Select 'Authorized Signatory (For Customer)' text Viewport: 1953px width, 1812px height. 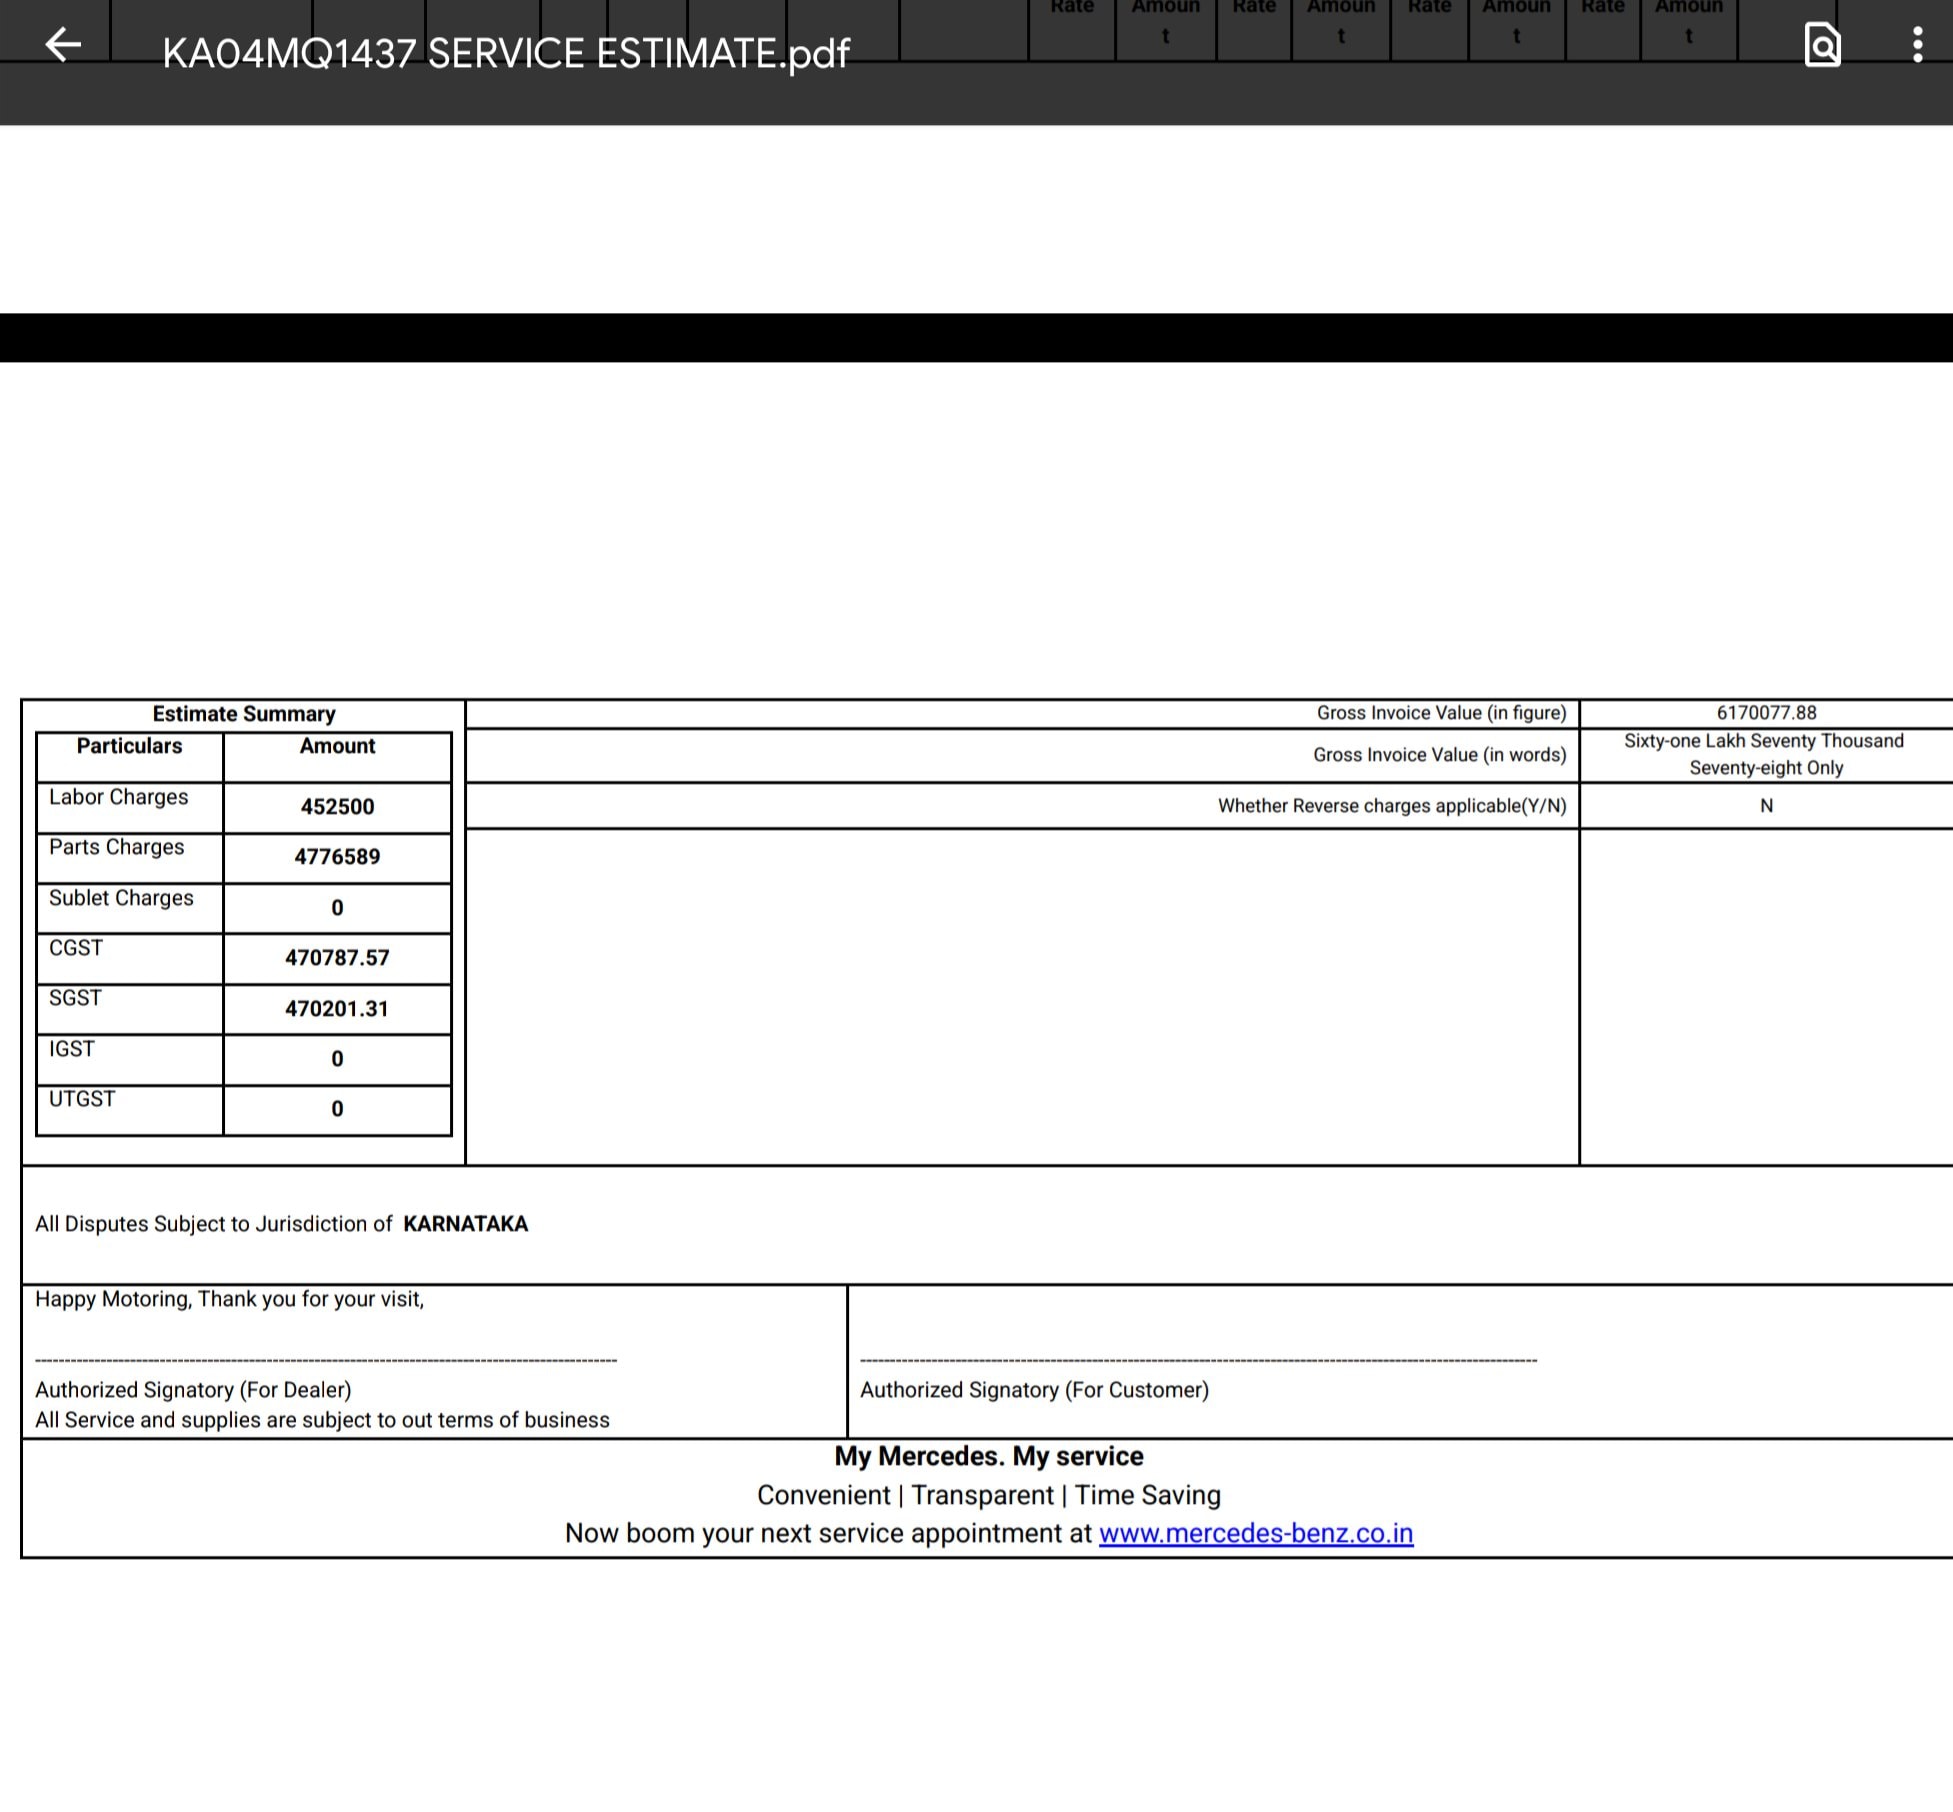point(1034,1390)
